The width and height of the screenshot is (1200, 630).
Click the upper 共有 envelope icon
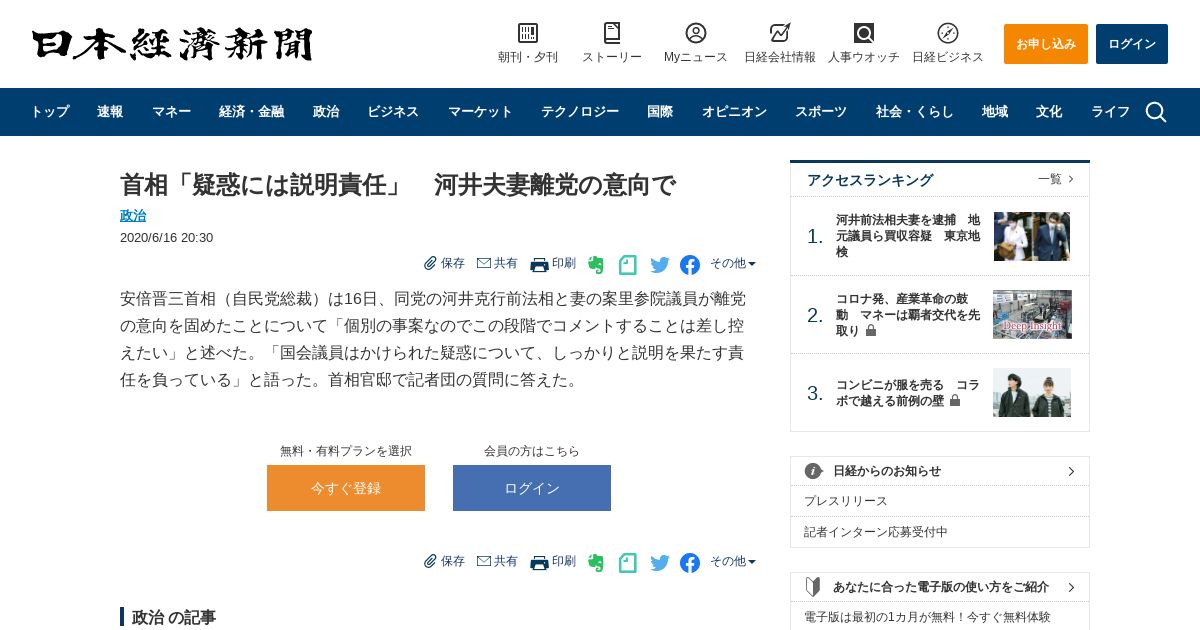(x=484, y=263)
